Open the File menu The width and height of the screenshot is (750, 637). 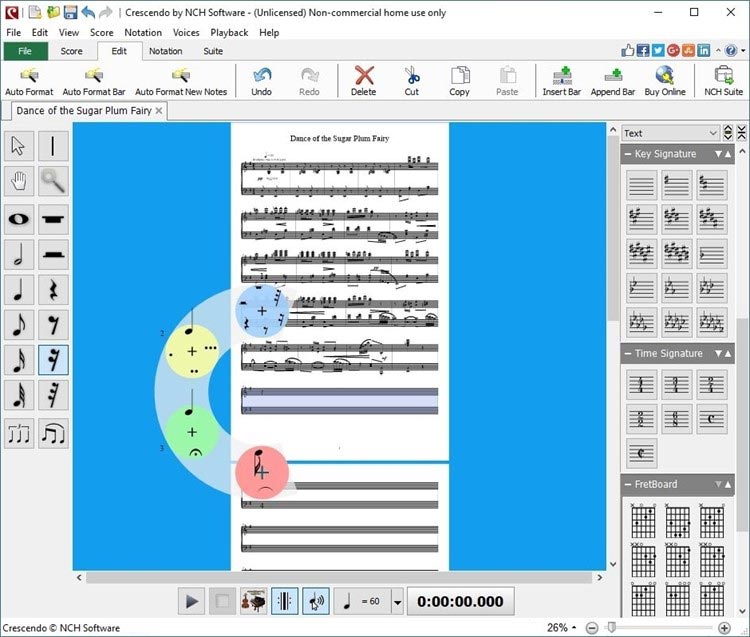(x=13, y=33)
